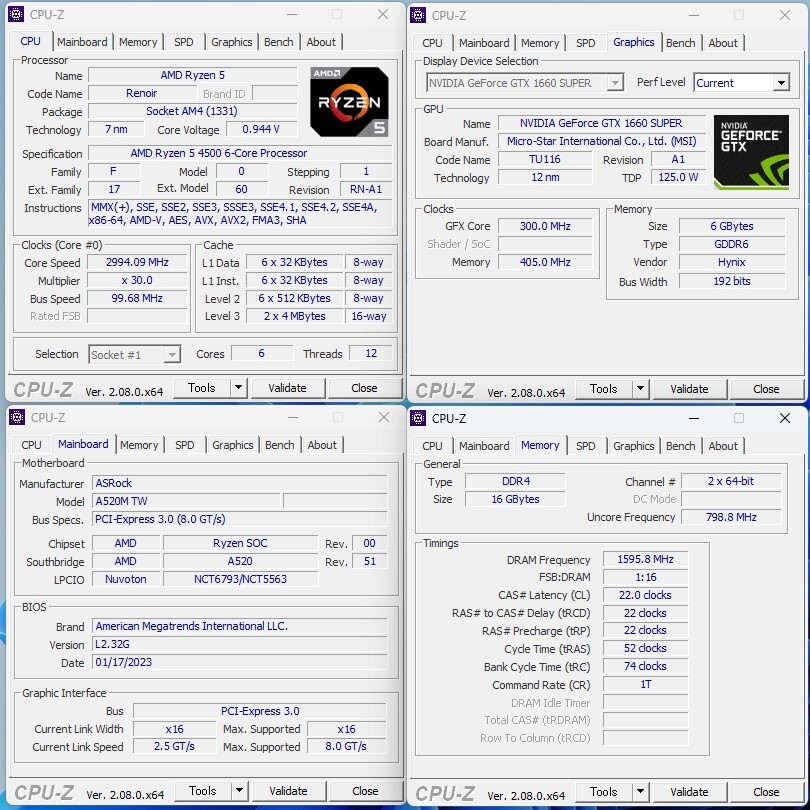The width and height of the screenshot is (810, 810).
Task: Click the CPU-Z app icon in the CPU-tab window
Action: tap(16, 14)
